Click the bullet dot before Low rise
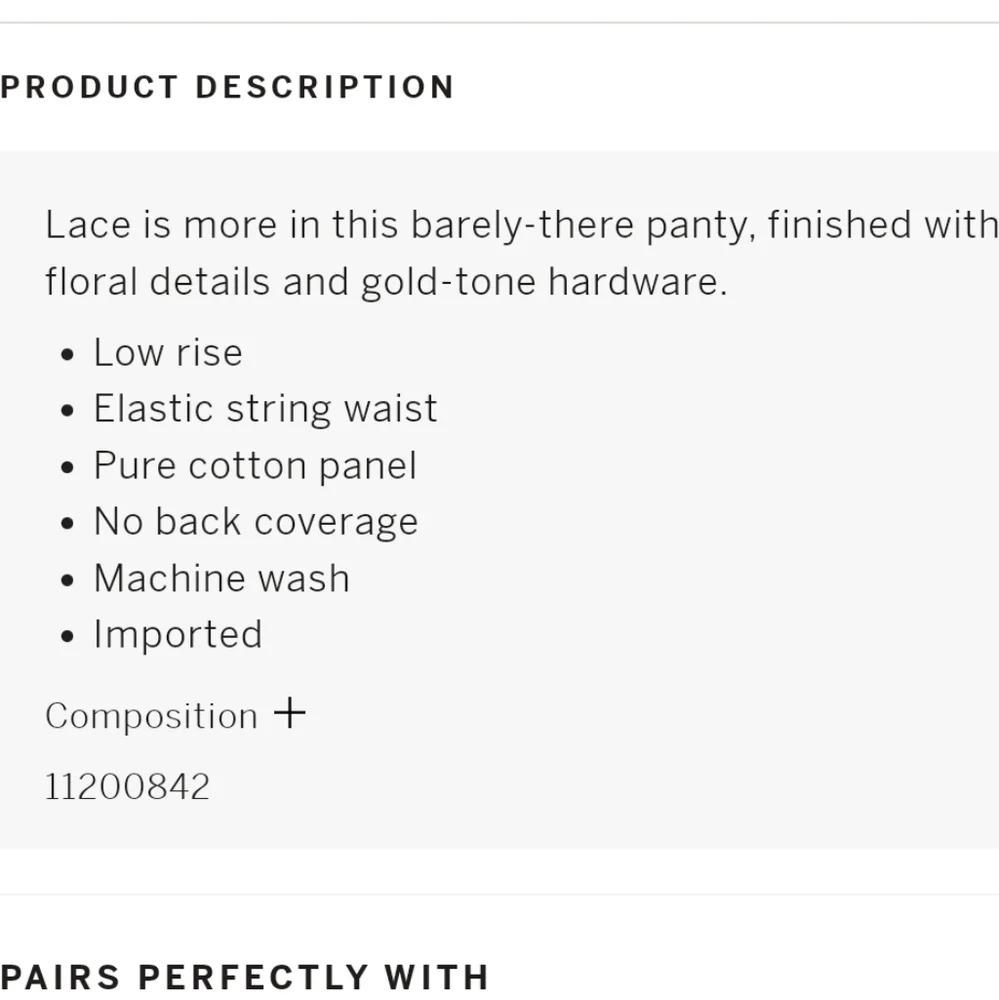Image resolution: width=999 pixels, height=1000 pixels. 67,355
